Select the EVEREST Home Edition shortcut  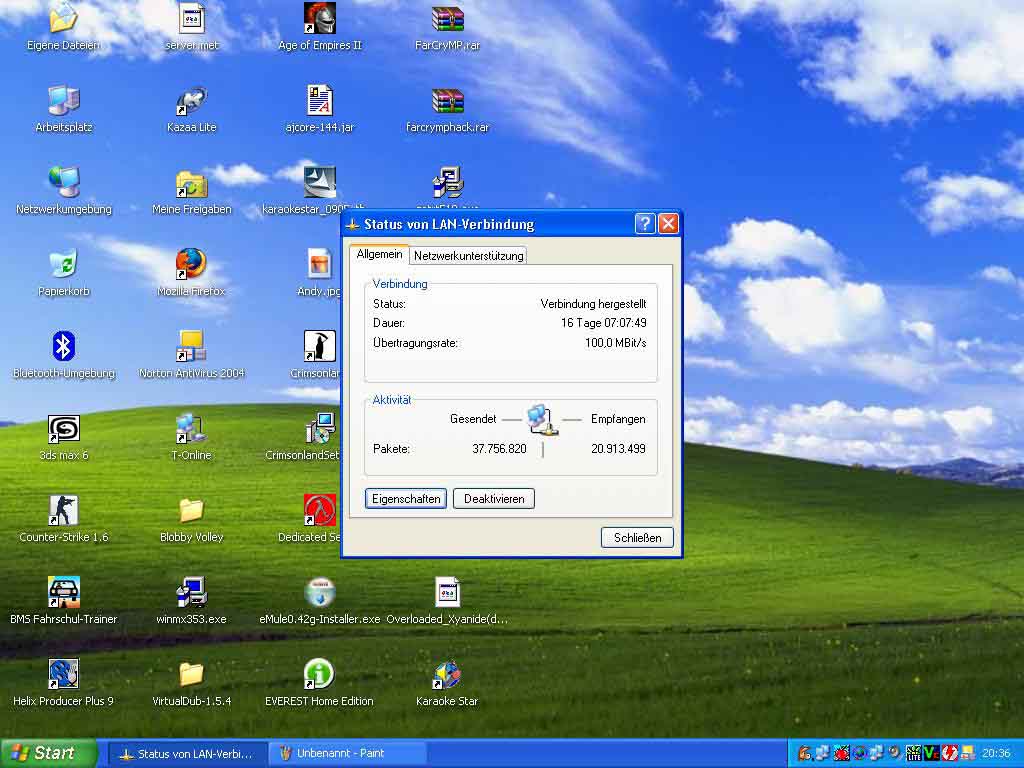(319, 682)
